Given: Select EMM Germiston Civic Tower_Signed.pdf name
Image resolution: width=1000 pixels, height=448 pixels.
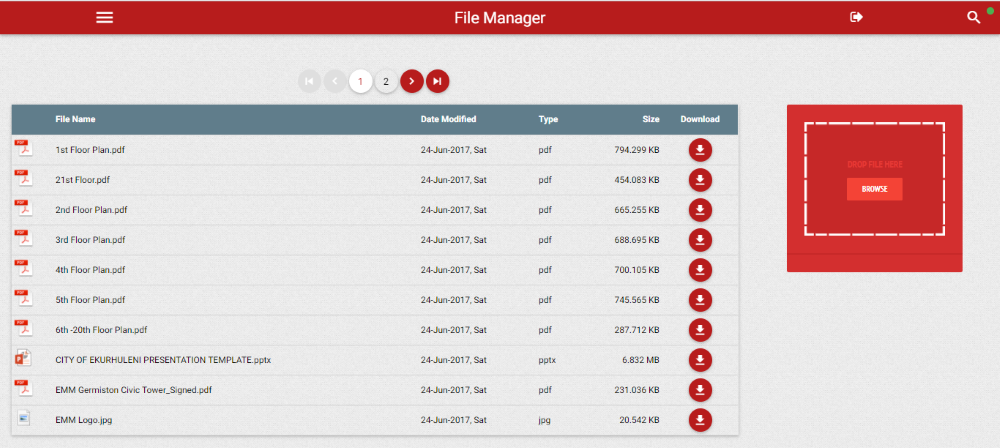Looking at the screenshot, I should tap(133, 390).
